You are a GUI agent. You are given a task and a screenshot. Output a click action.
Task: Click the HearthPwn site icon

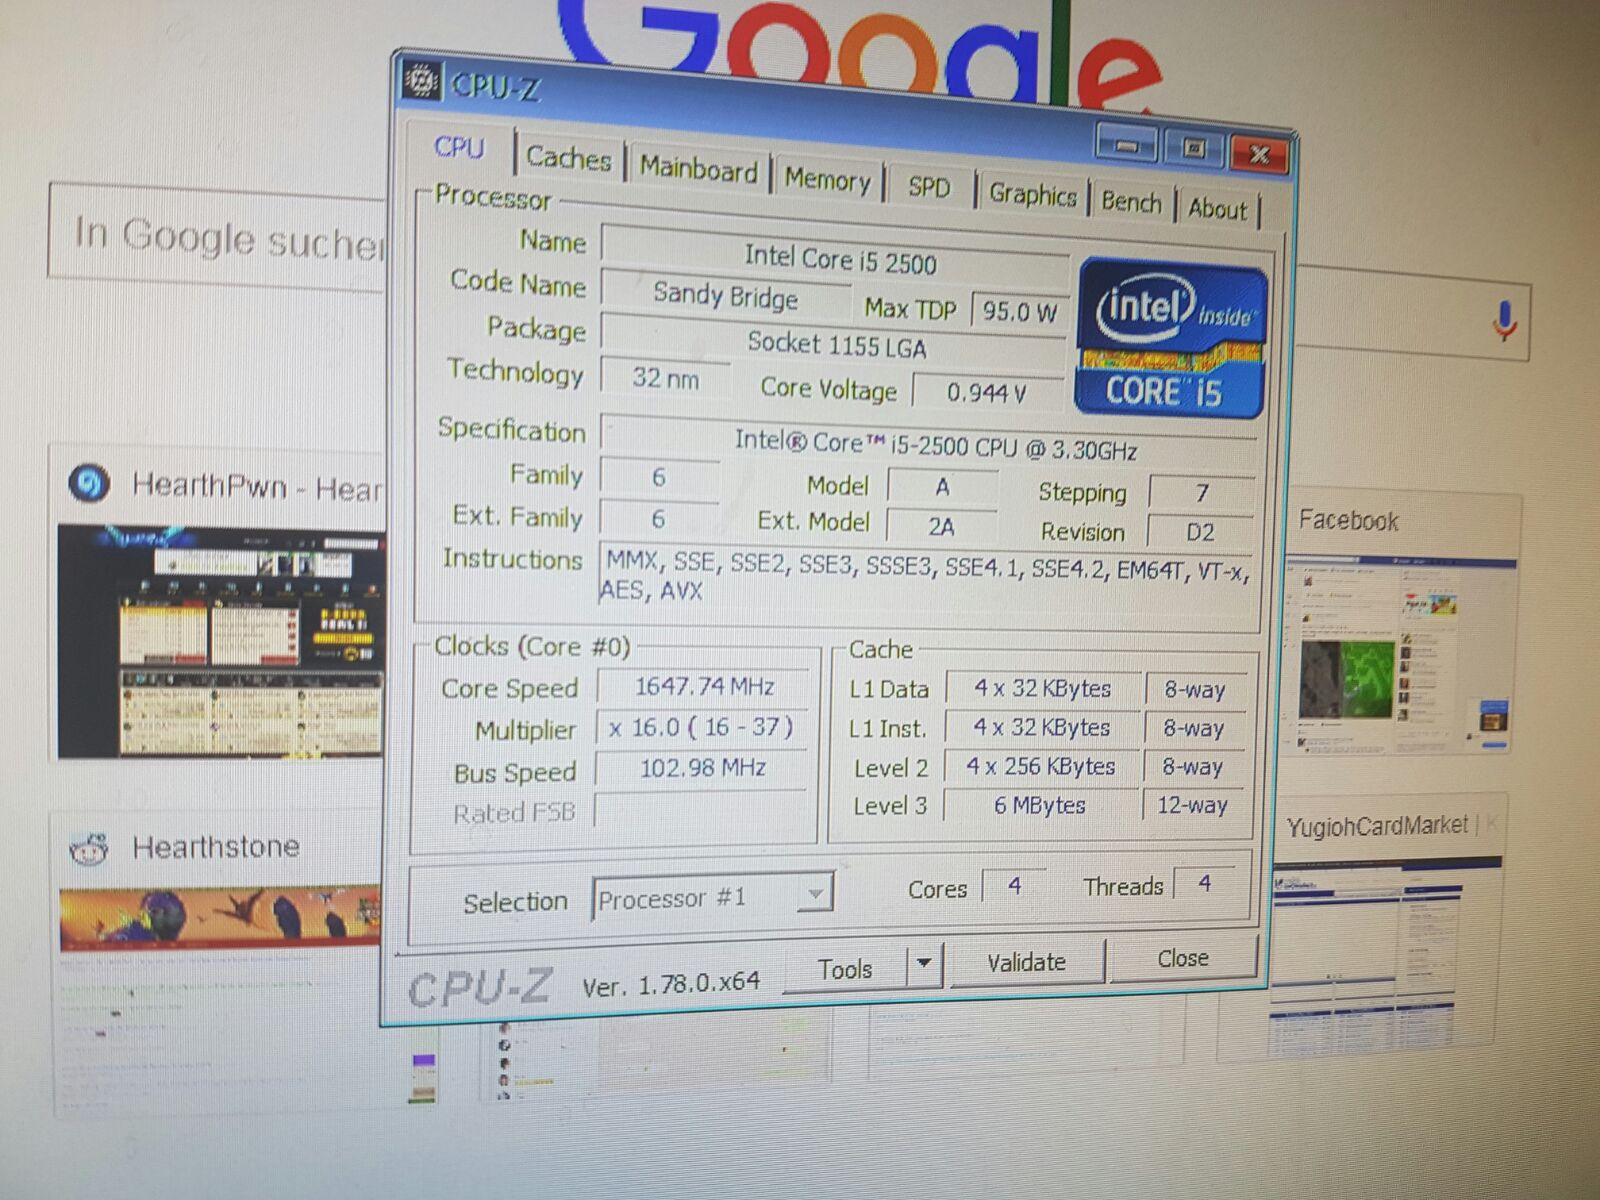click(x=88, y=484)
